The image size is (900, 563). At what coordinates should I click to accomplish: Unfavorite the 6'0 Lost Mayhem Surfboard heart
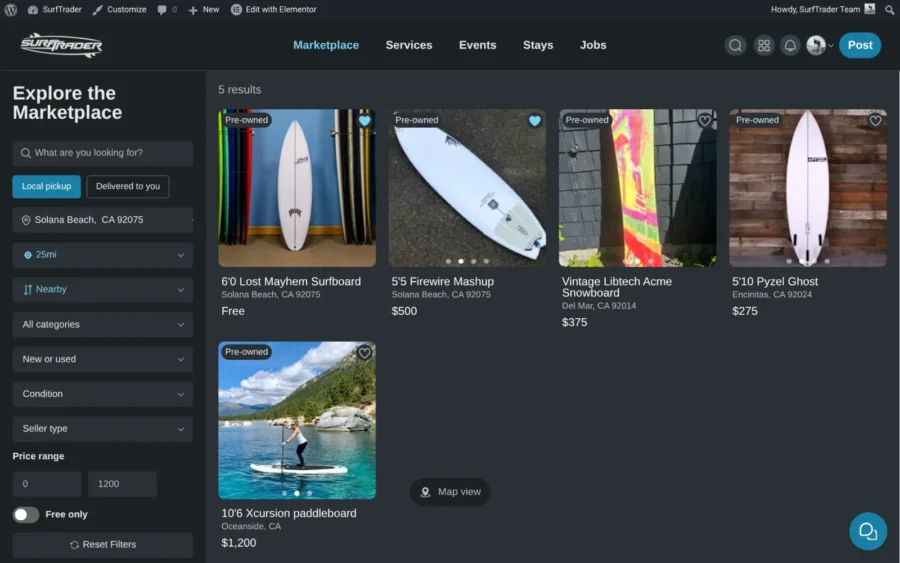364,121
